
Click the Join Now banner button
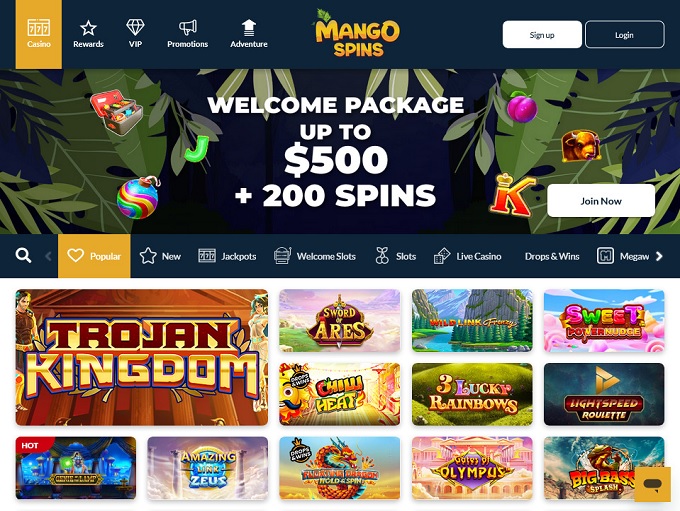point(601,201)
